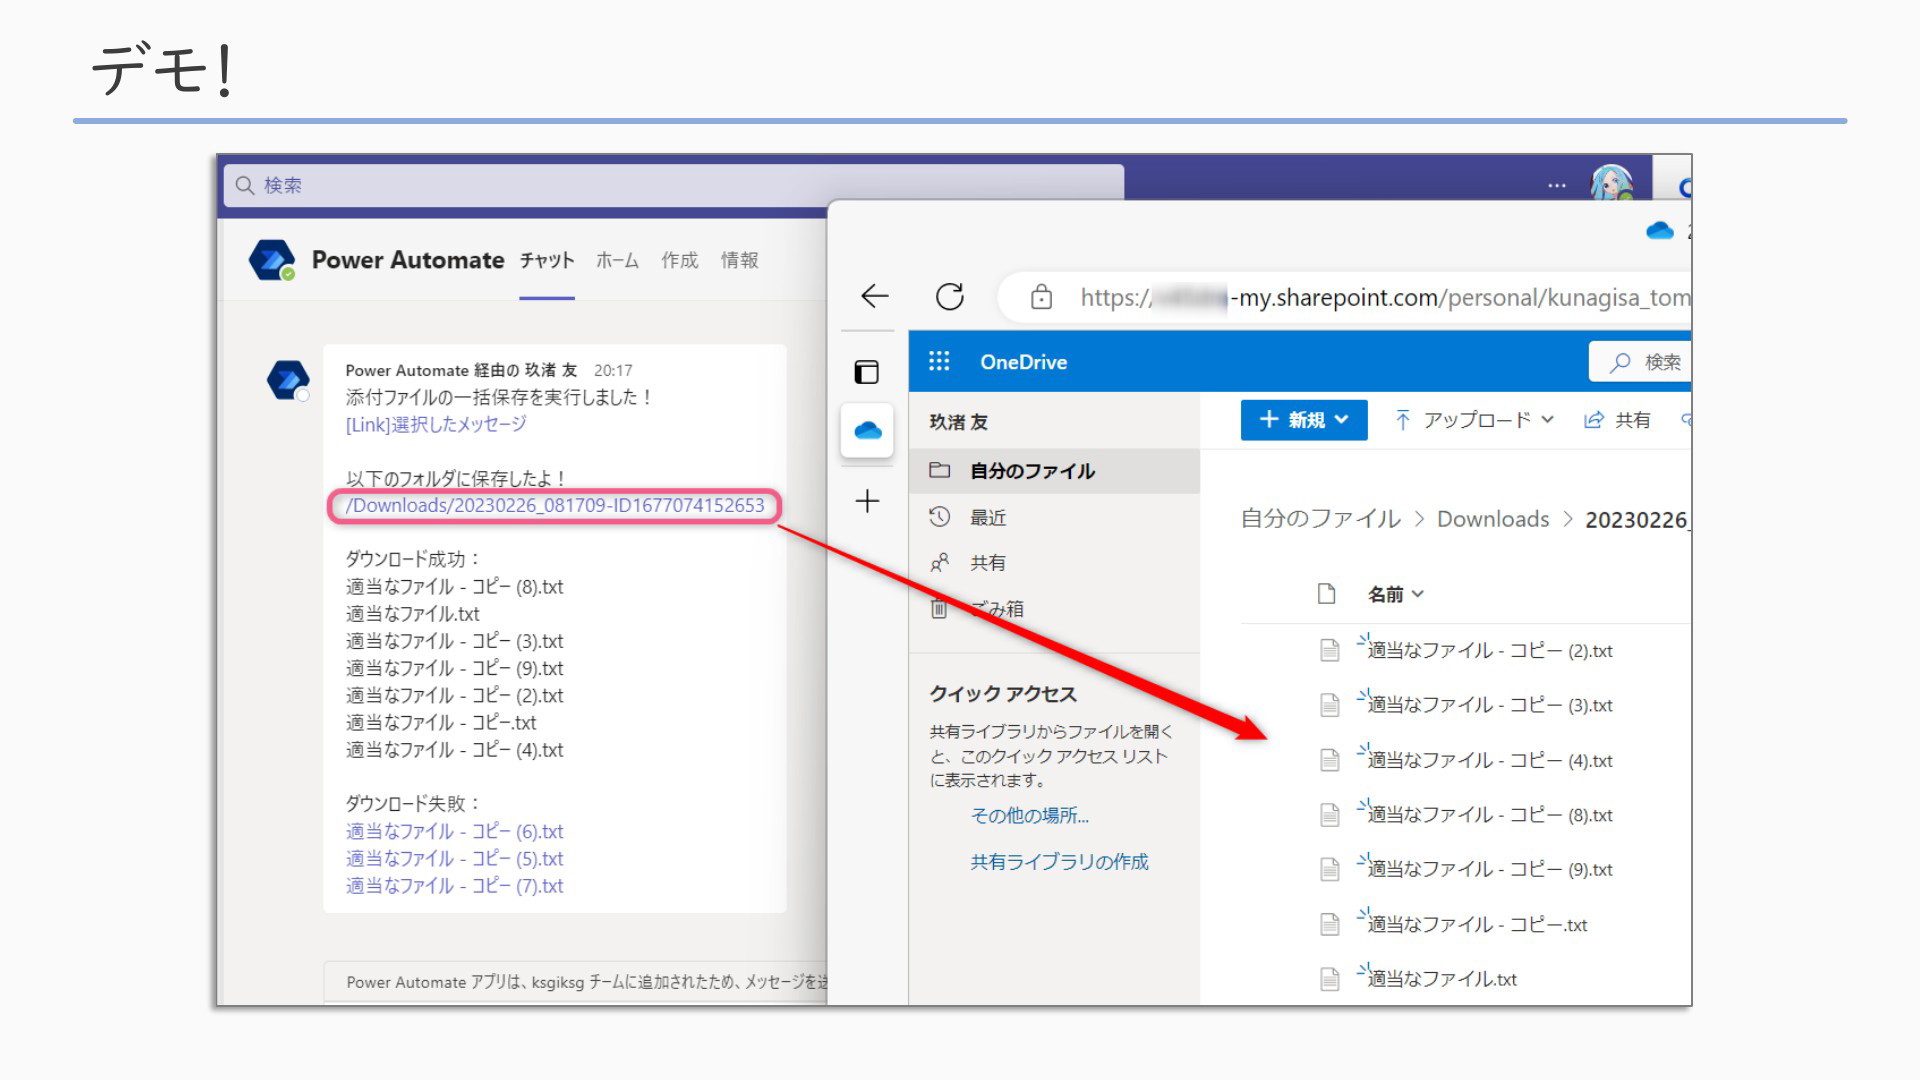This screenshot has width=1920, height=1080.
Task: Switch to the ホーム tab
Action: 617,260
